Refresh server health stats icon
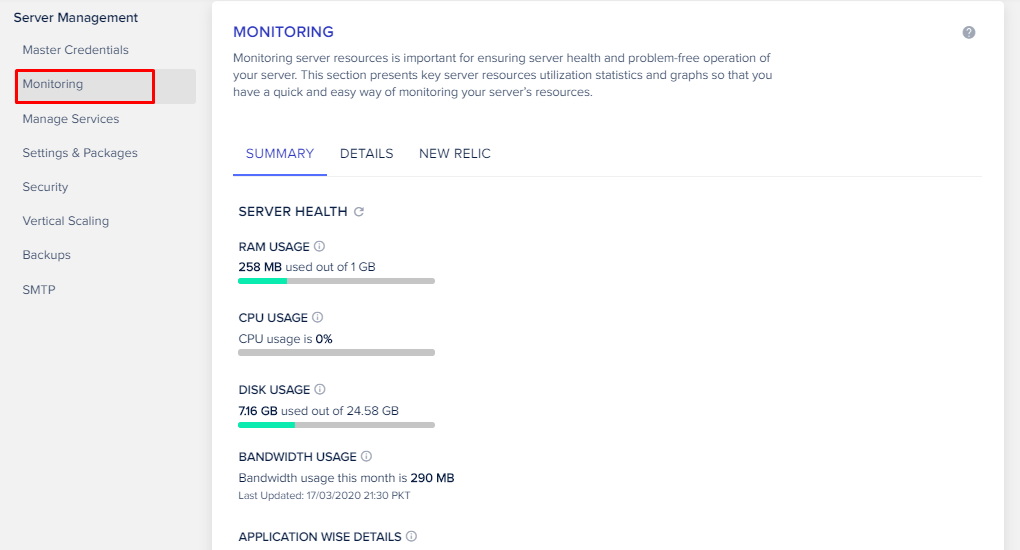This screenshot has height=550, width=1020. click(x=359, y=212)
